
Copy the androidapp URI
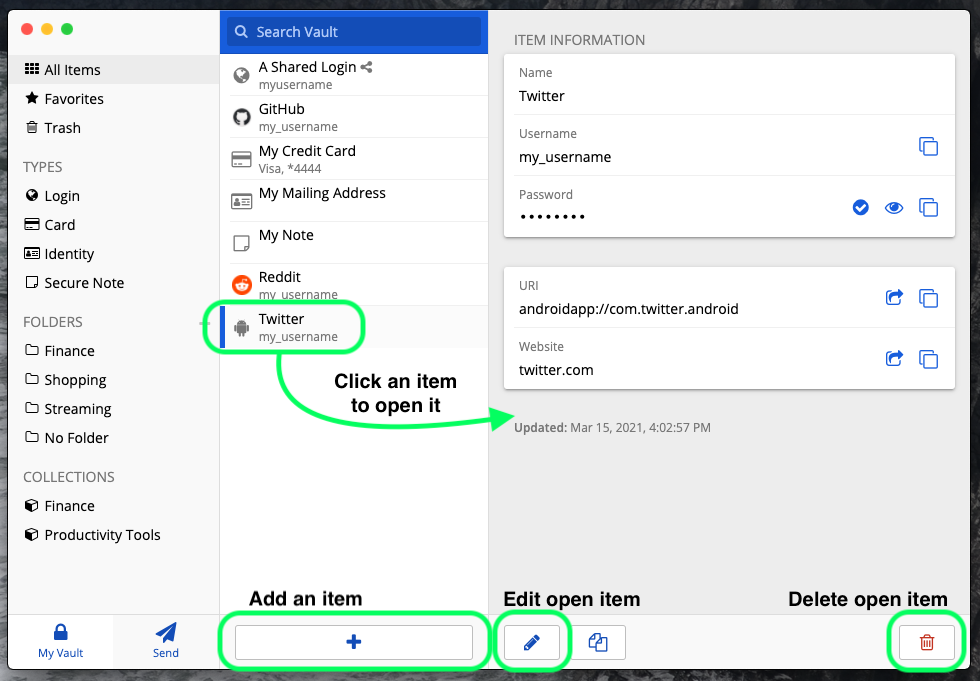click(928, 298)
